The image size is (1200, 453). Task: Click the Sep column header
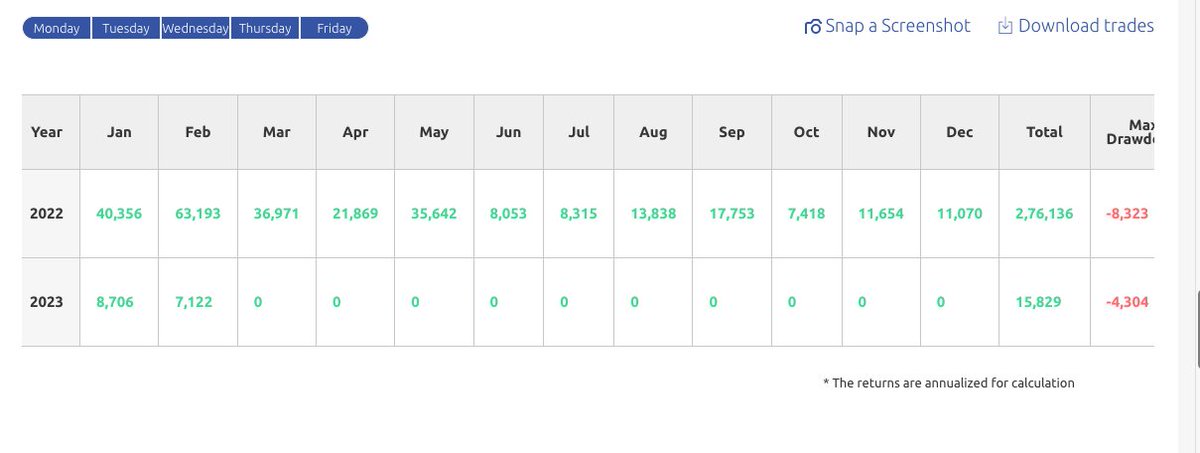pyautogui.click(x=732, y=132)
